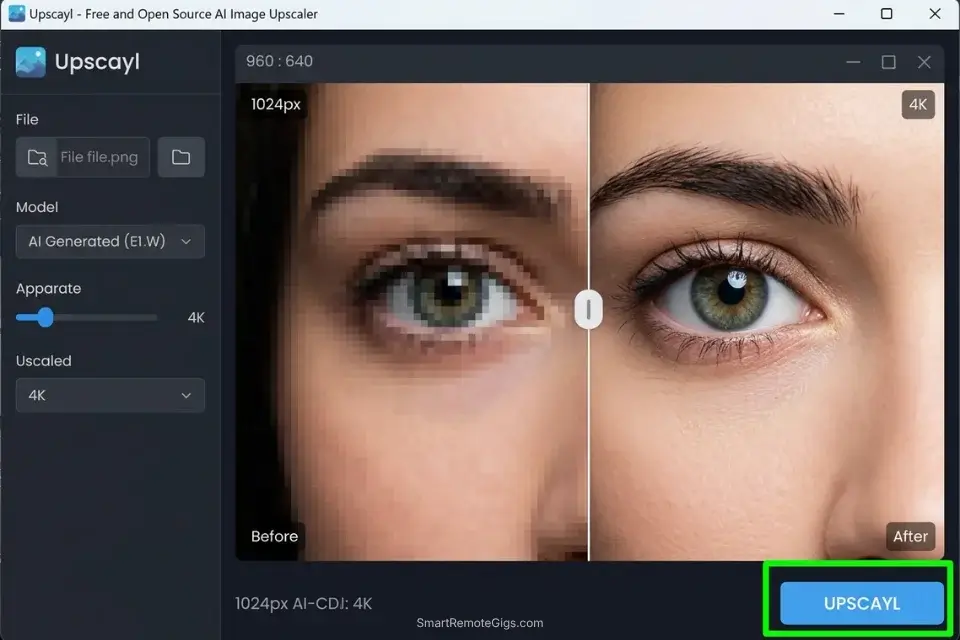
Task: Click the upscaled After image preview
Action: pyautogui.click(x=767, y=322)
